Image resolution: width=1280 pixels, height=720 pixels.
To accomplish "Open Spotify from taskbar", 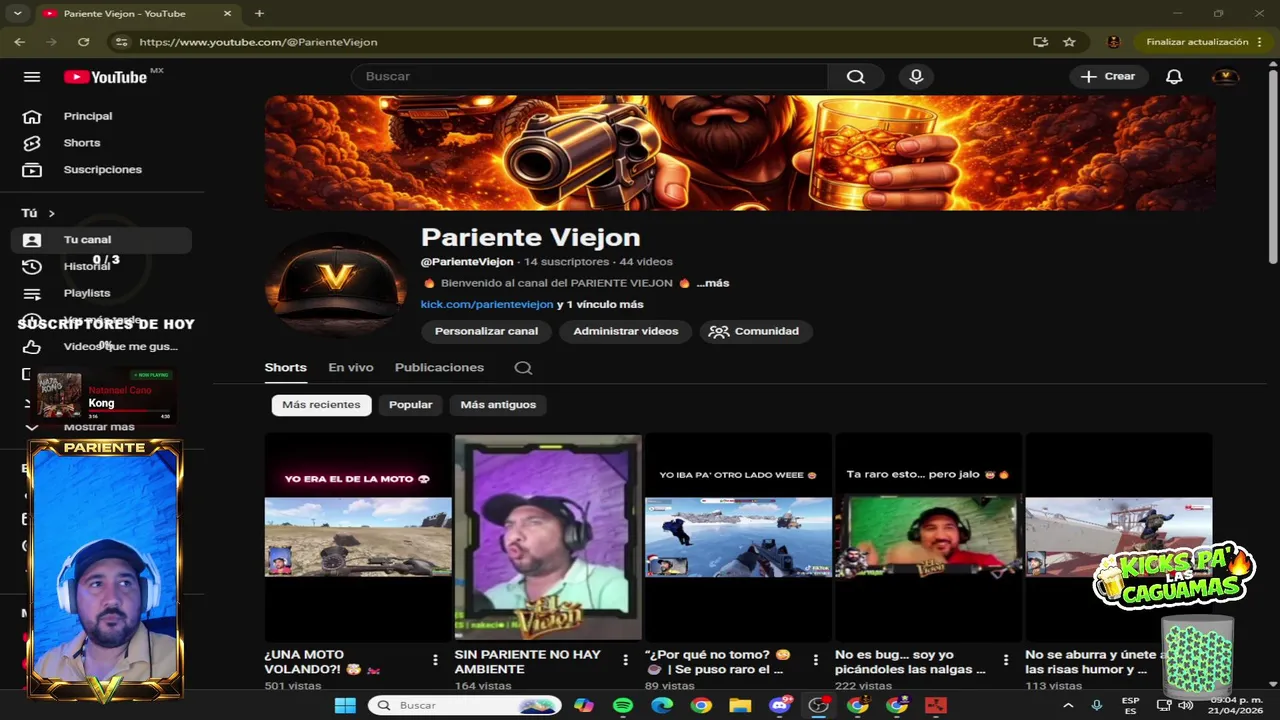I will pos(623,705).
